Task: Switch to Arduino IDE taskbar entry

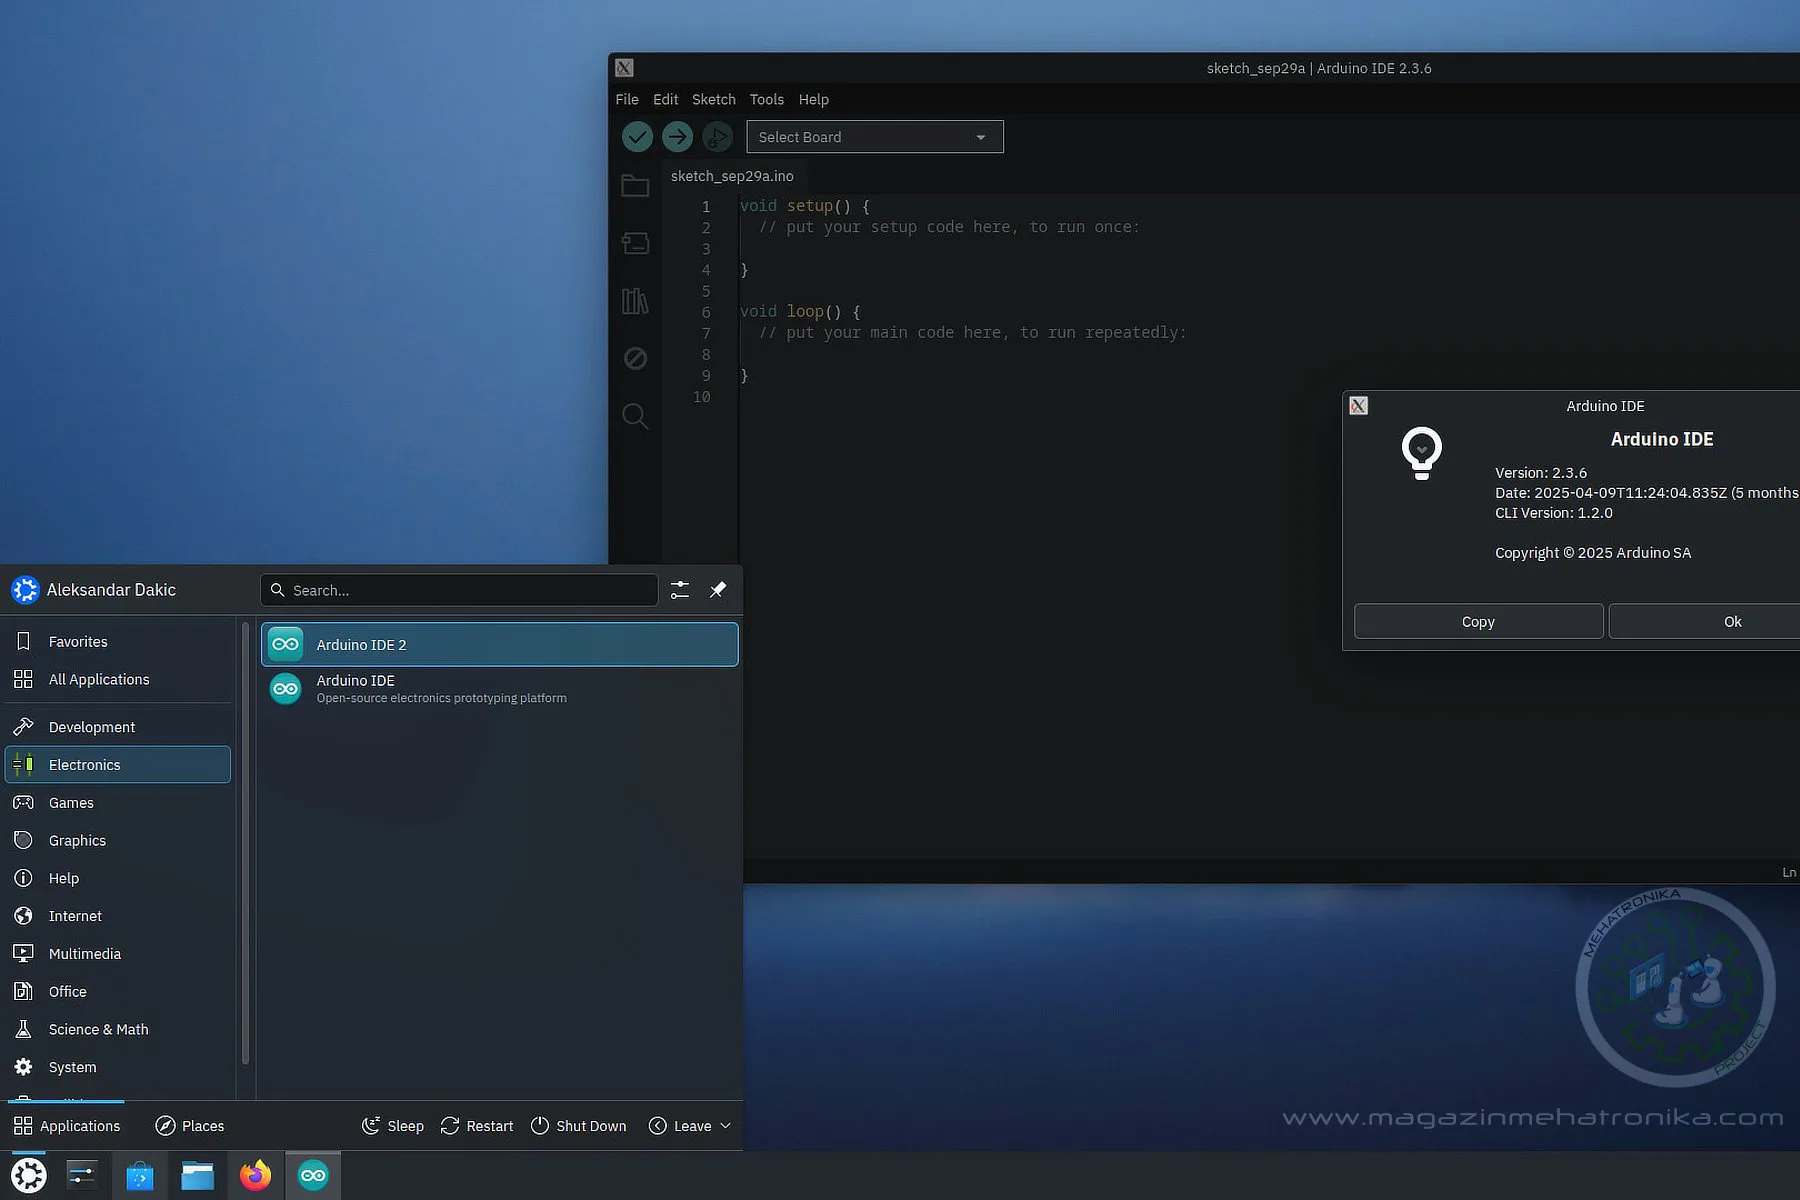Action: [x=313, y=1176]
